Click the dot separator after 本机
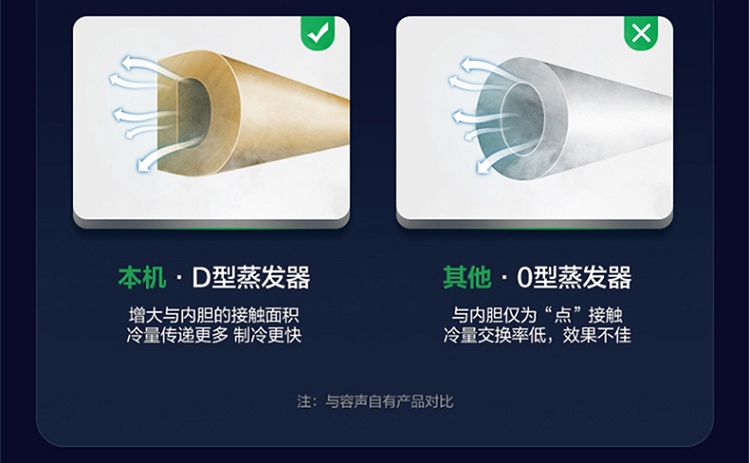 pos(179,277)
